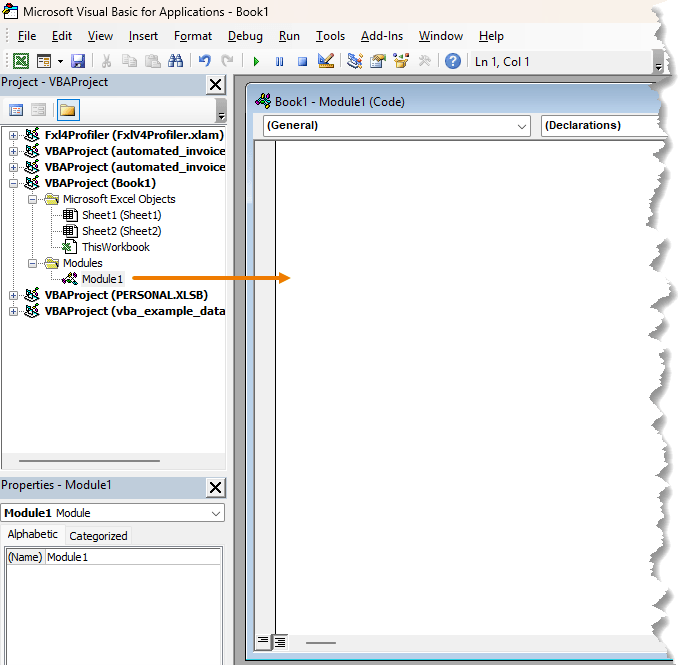Open the Project Explorer toolbar icon

[x=355, y=61]
